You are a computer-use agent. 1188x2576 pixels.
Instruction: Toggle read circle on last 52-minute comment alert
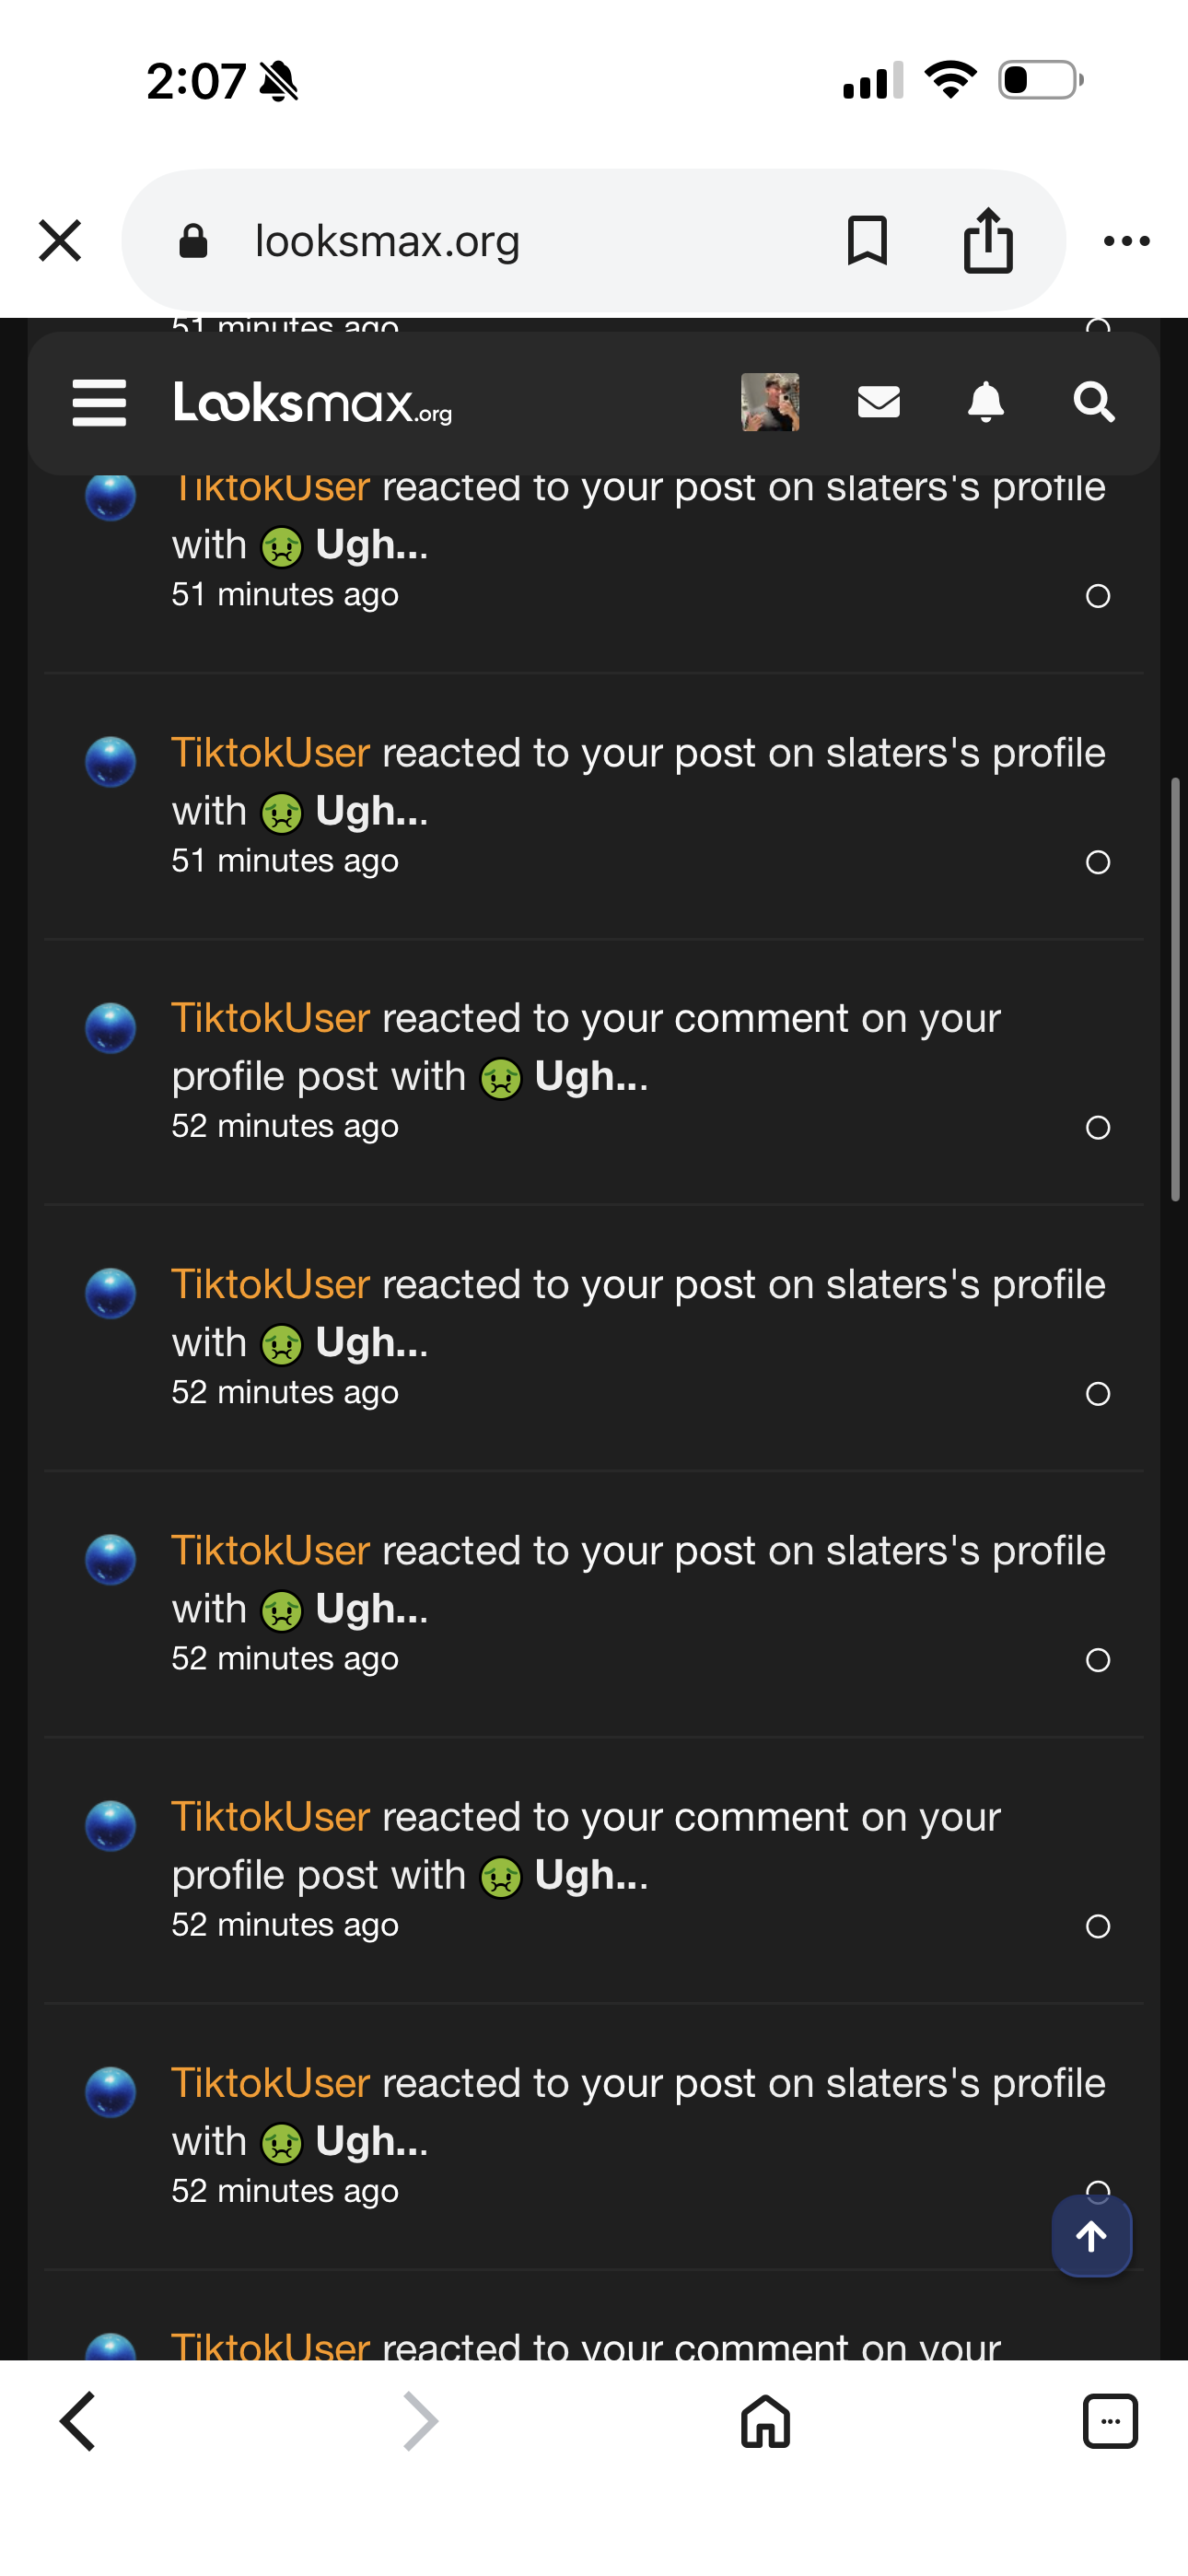tap(1098, 1926)
